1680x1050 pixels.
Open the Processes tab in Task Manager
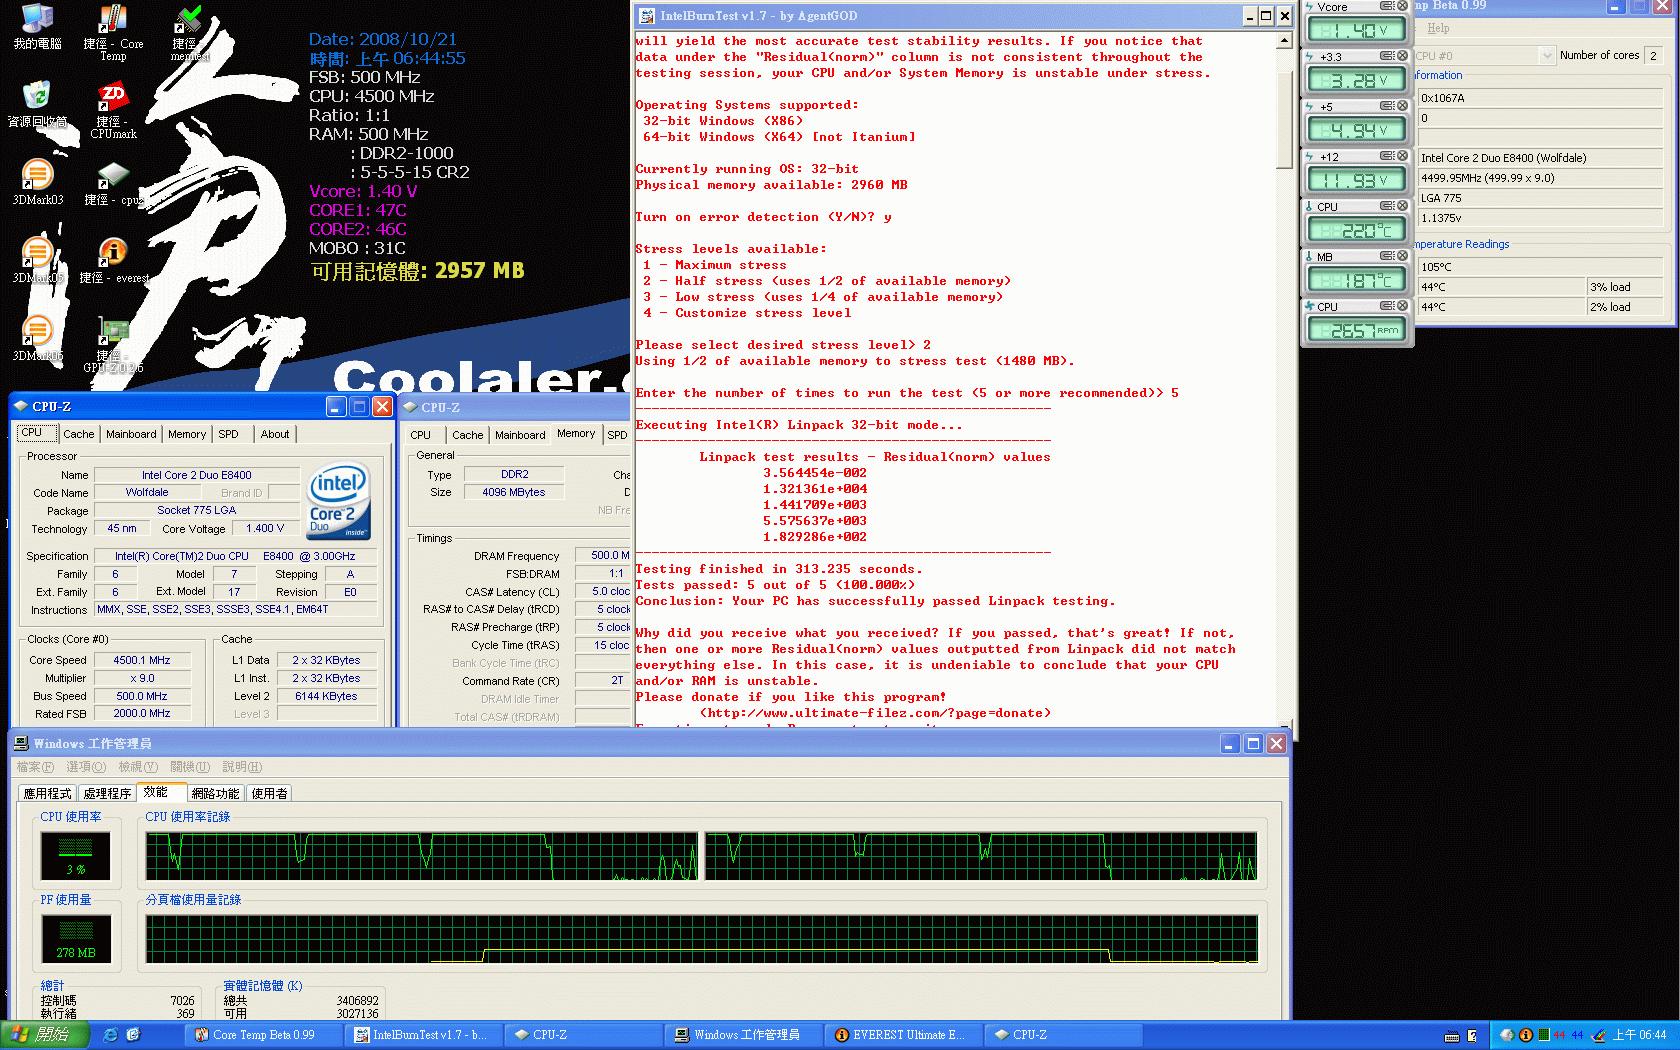107,793
